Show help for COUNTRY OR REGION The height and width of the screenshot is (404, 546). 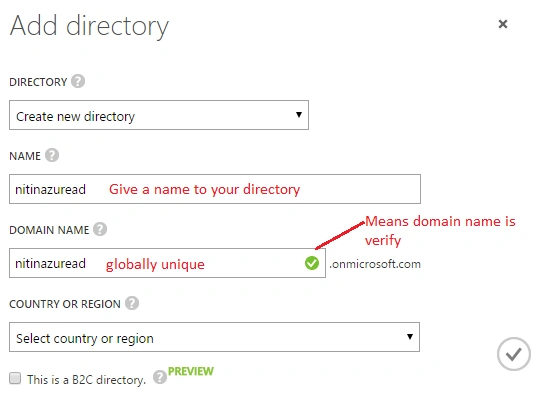(132, 303)
